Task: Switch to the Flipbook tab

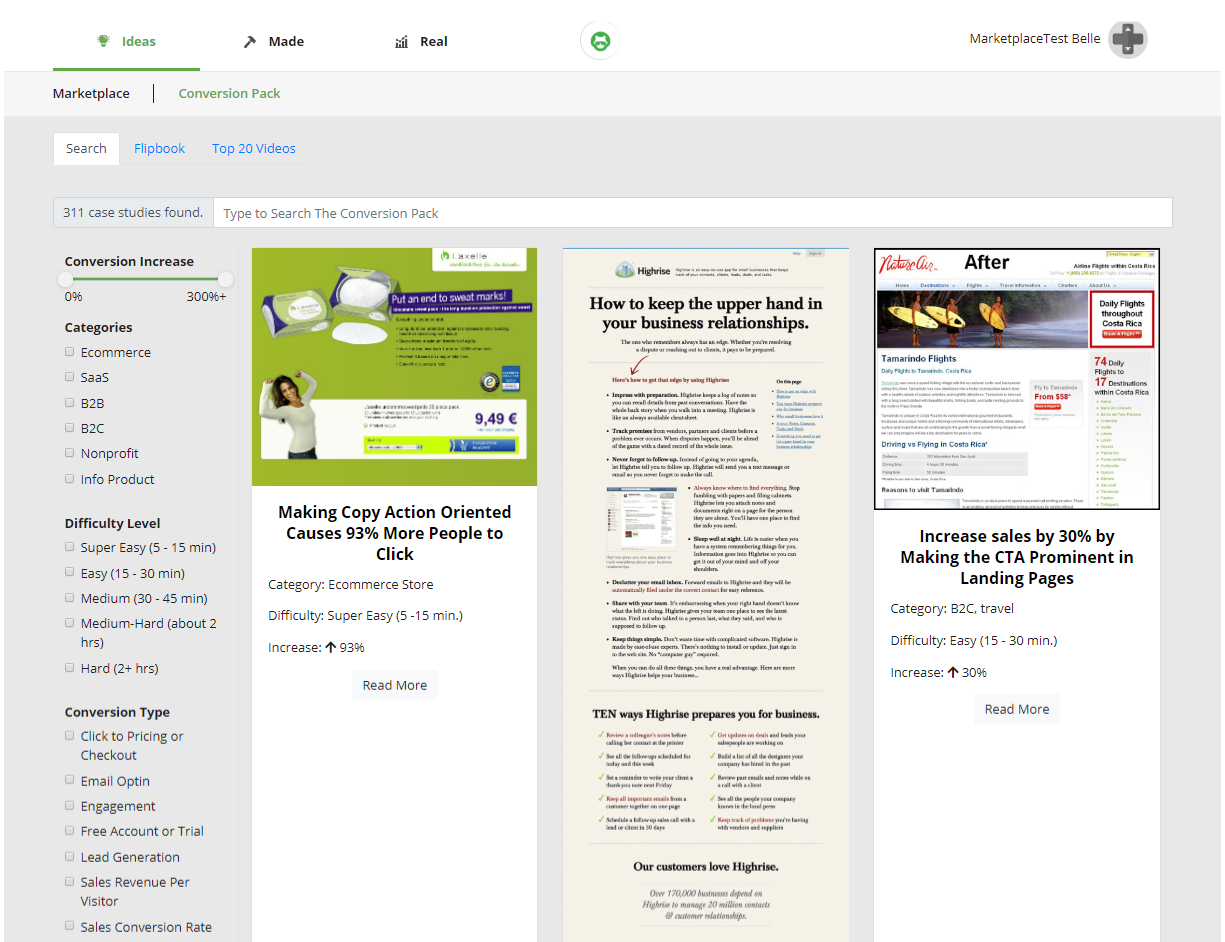Action: point(159,147)
